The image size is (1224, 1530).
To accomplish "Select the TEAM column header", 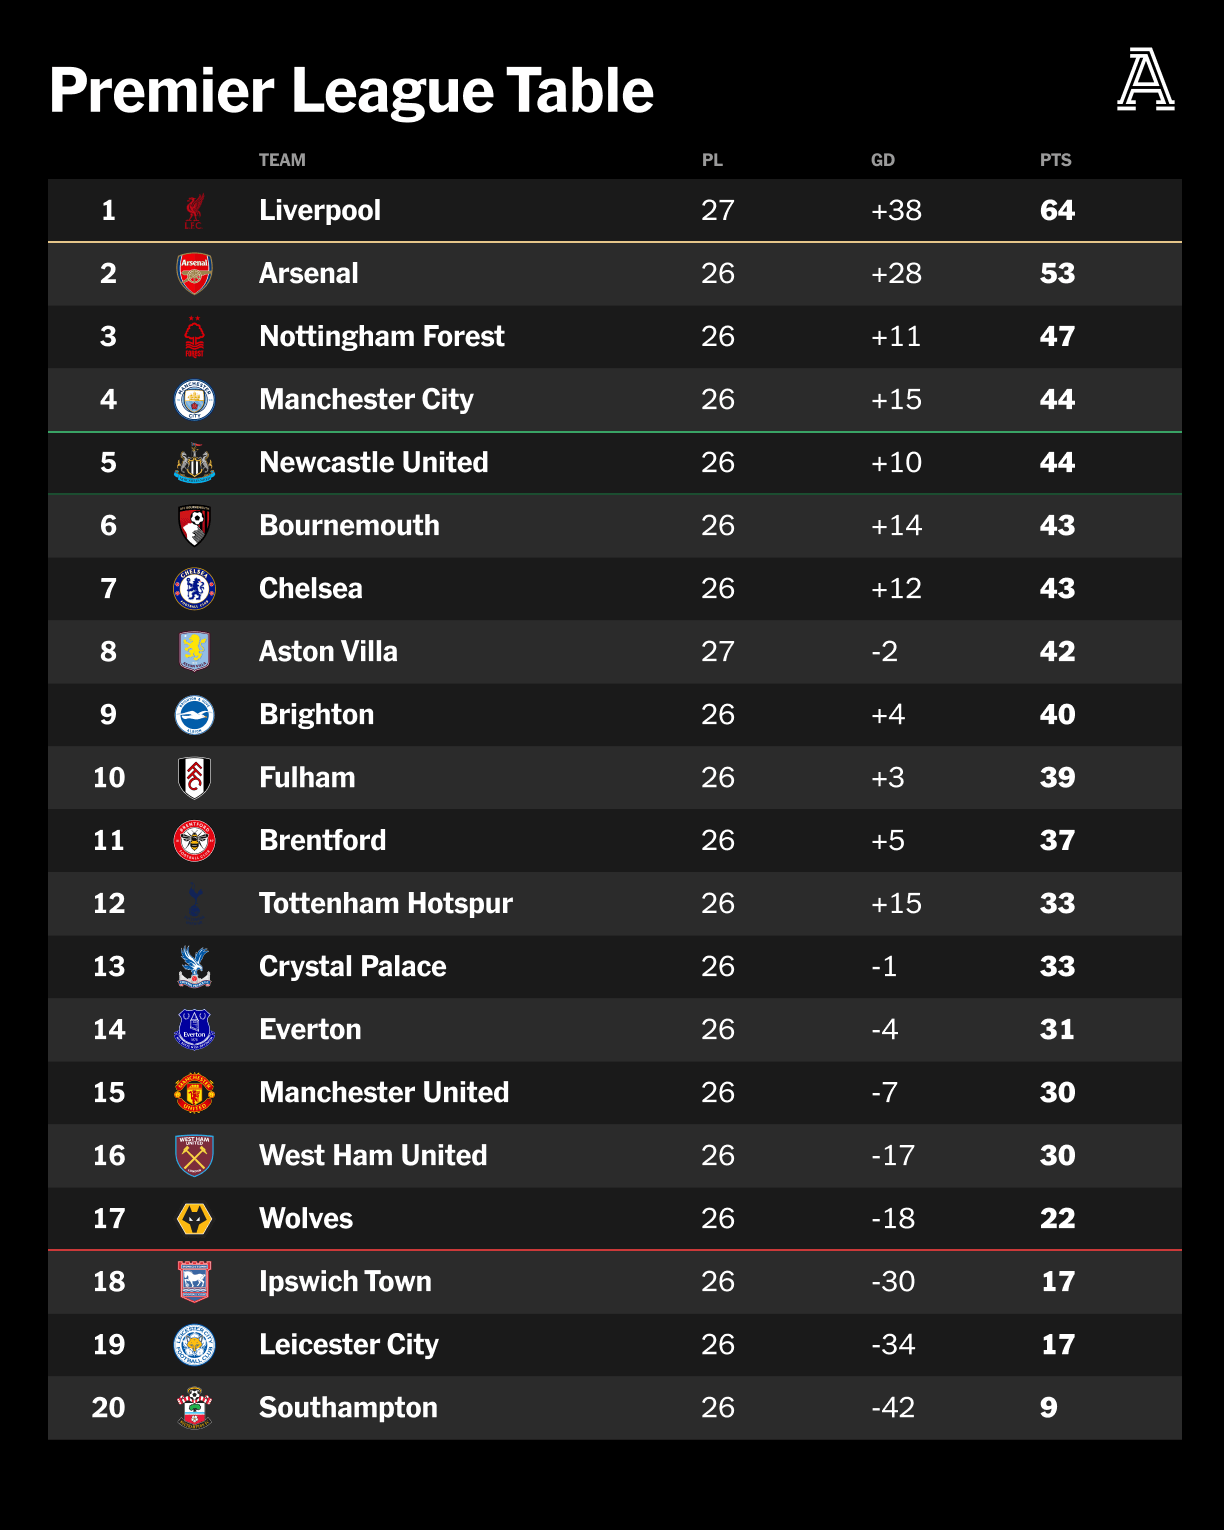I will pyautogui.click(x=282, y=160).
